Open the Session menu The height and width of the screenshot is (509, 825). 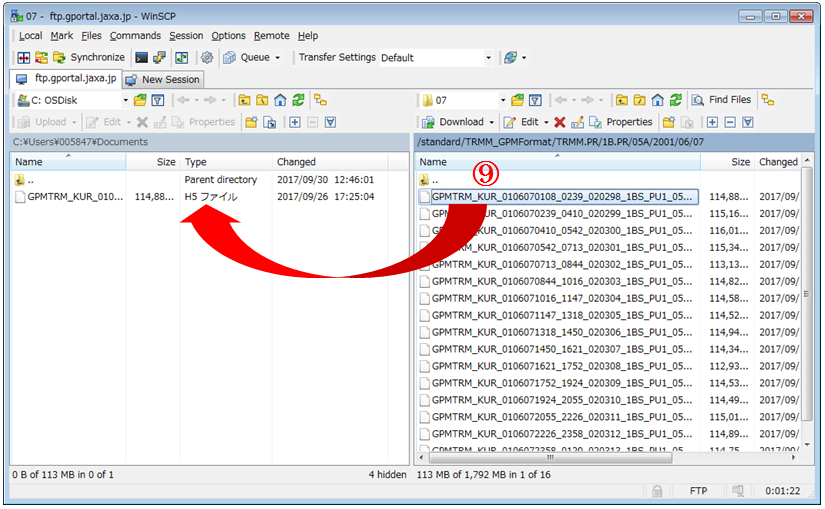click(186, 36)
